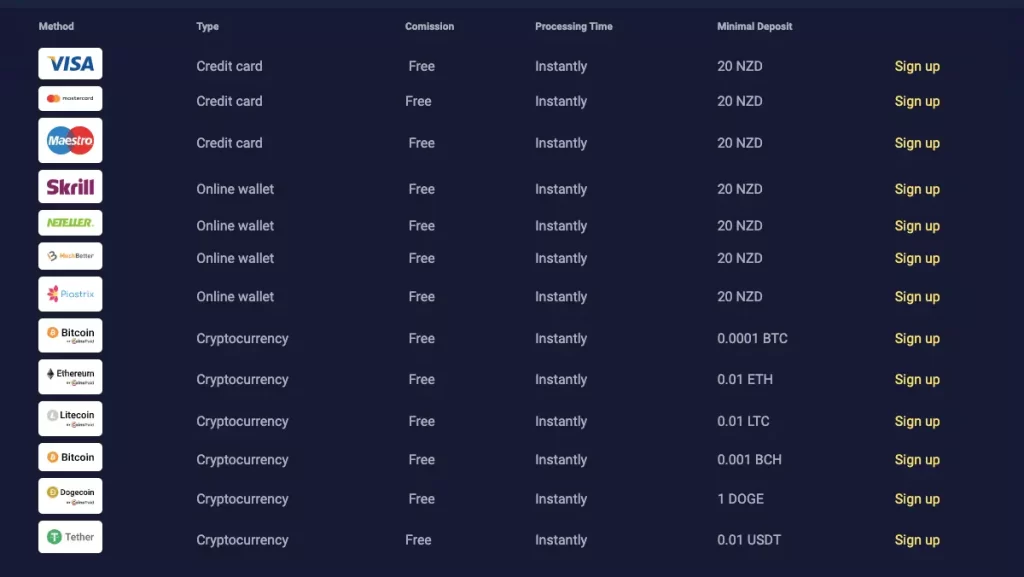Click the Processing Time column header
The width and height of the screenshot is (1024, 577).
point(573,26)
